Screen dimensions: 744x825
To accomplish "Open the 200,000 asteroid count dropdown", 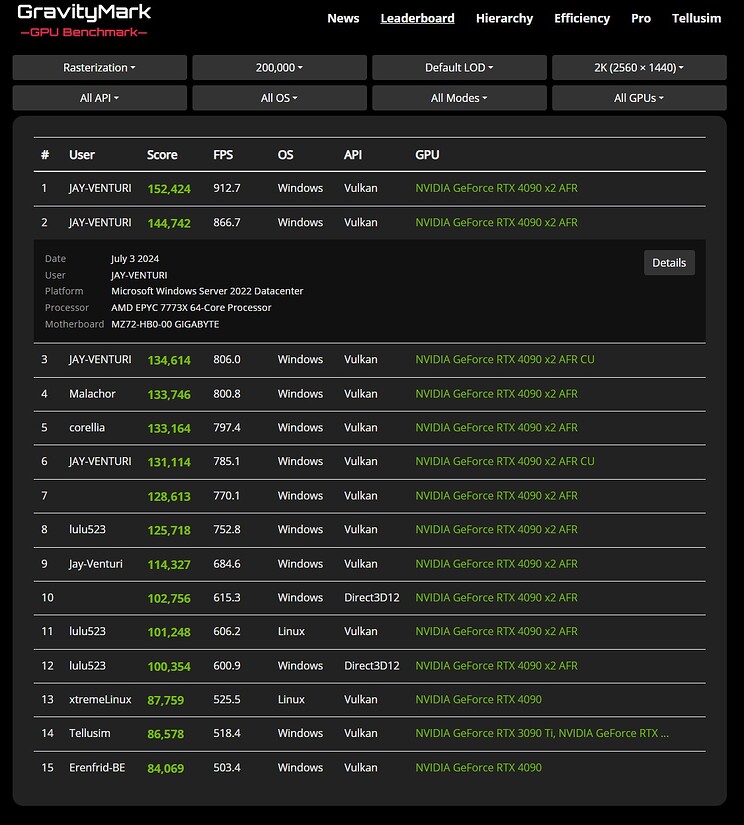I will (x=278, y=67).
